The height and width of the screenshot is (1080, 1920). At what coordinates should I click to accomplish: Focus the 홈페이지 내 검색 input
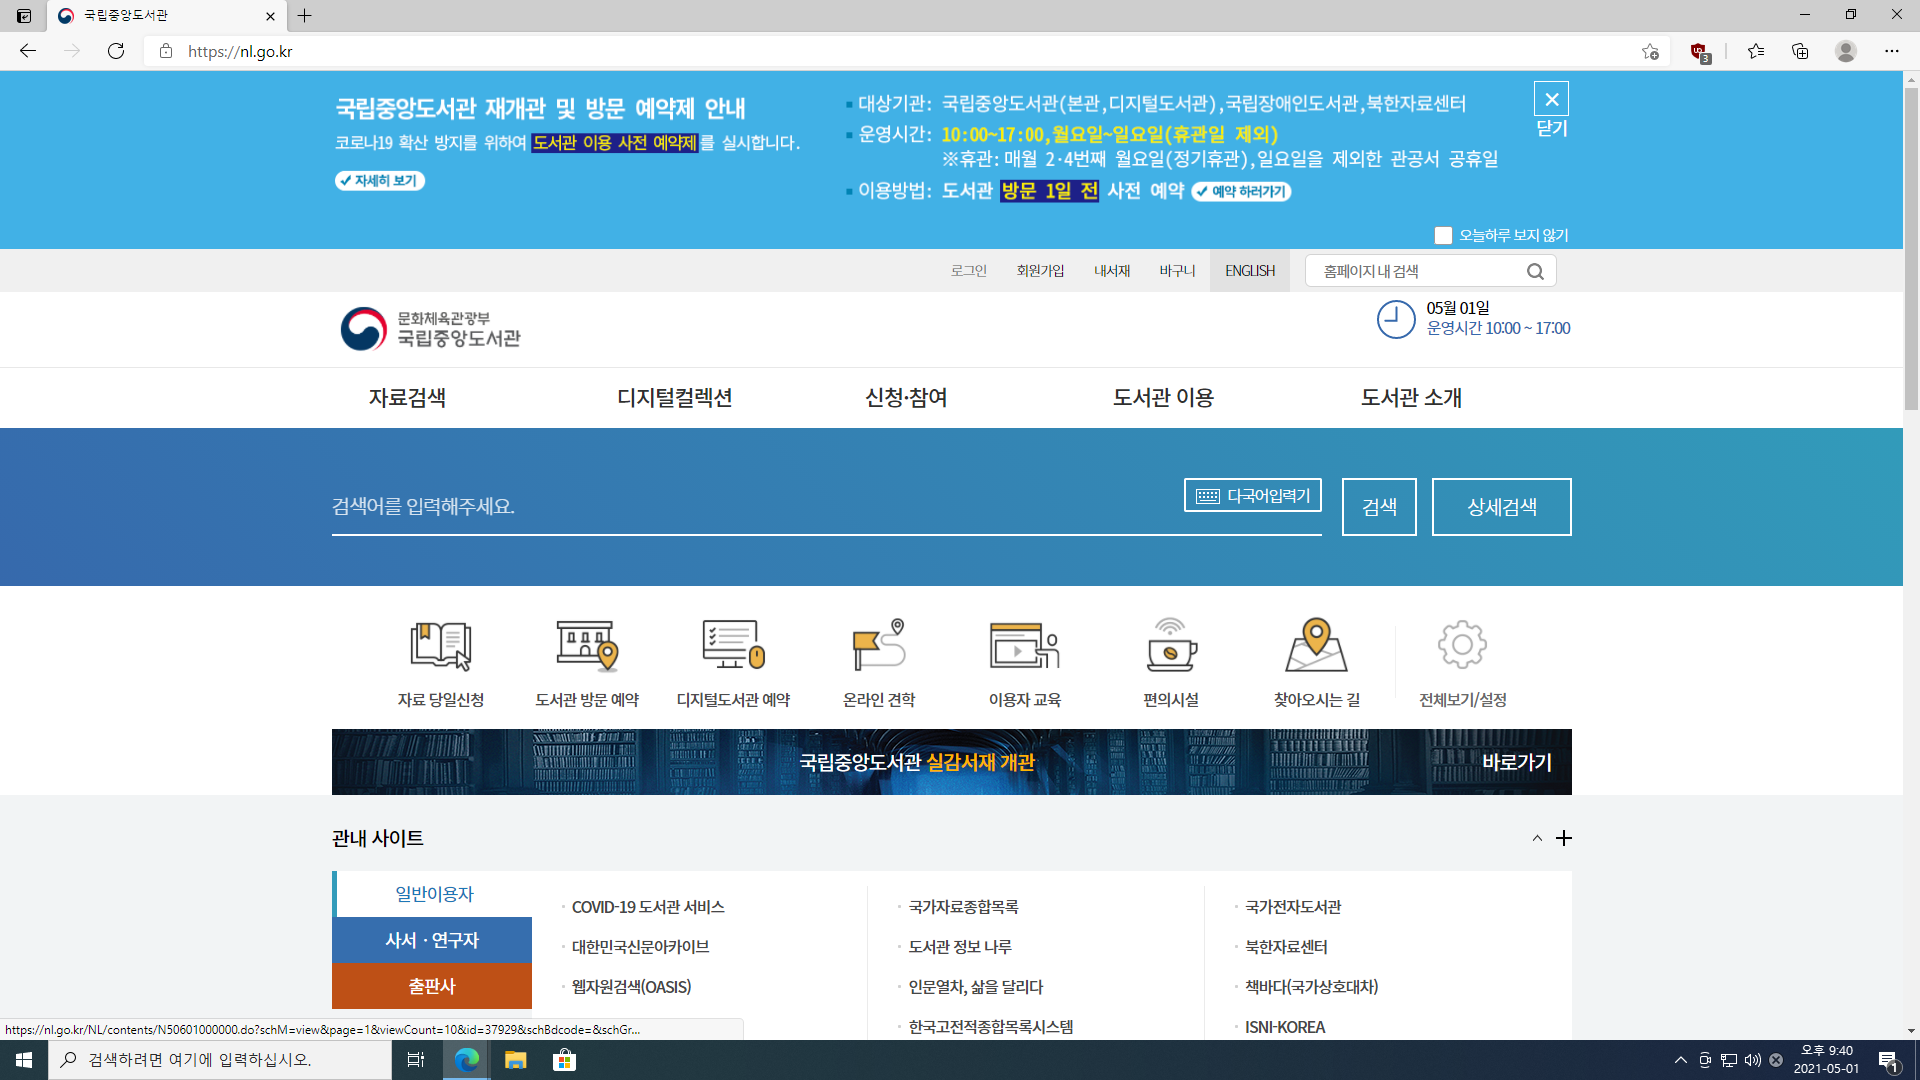point(1417,271)
